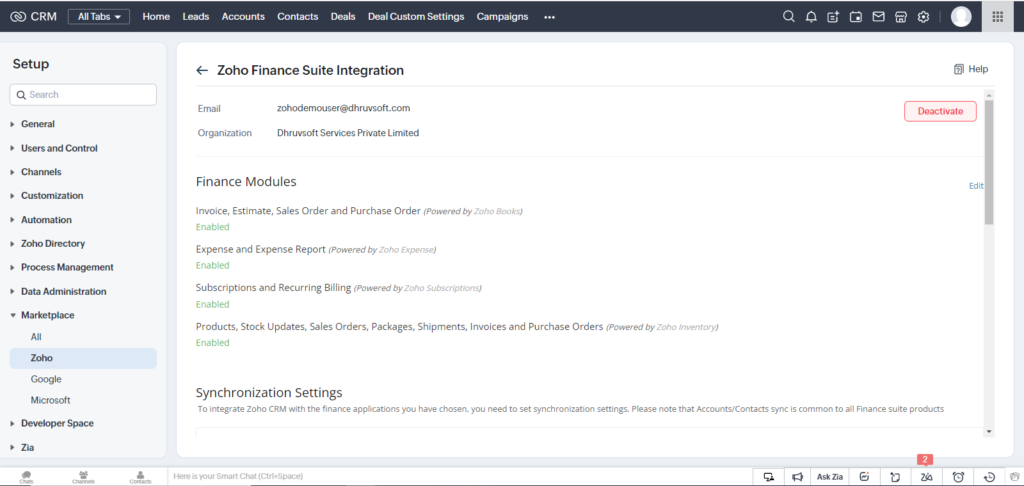Open the All Tabs dropdown

tap(99, 17)
